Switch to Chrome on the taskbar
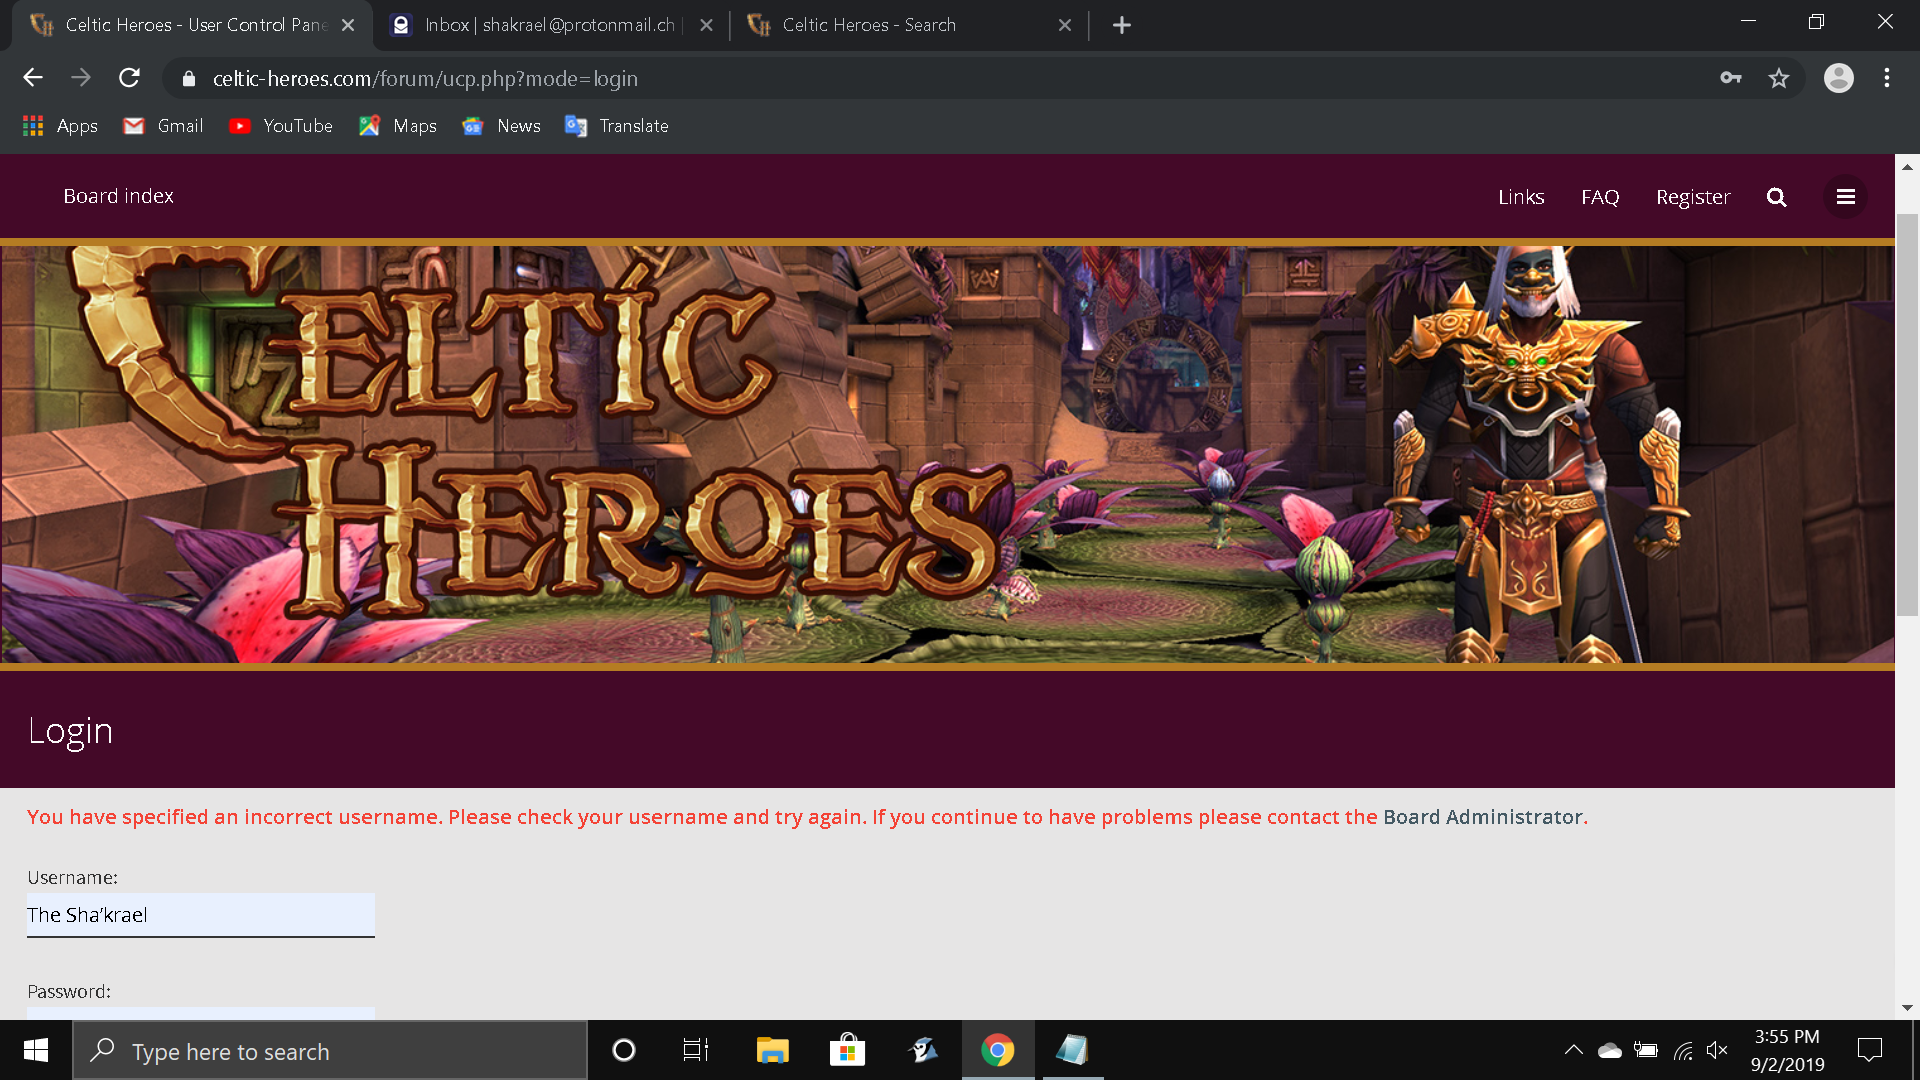The height and width of the screenshot is (1080, 1920). point(998,1050)
